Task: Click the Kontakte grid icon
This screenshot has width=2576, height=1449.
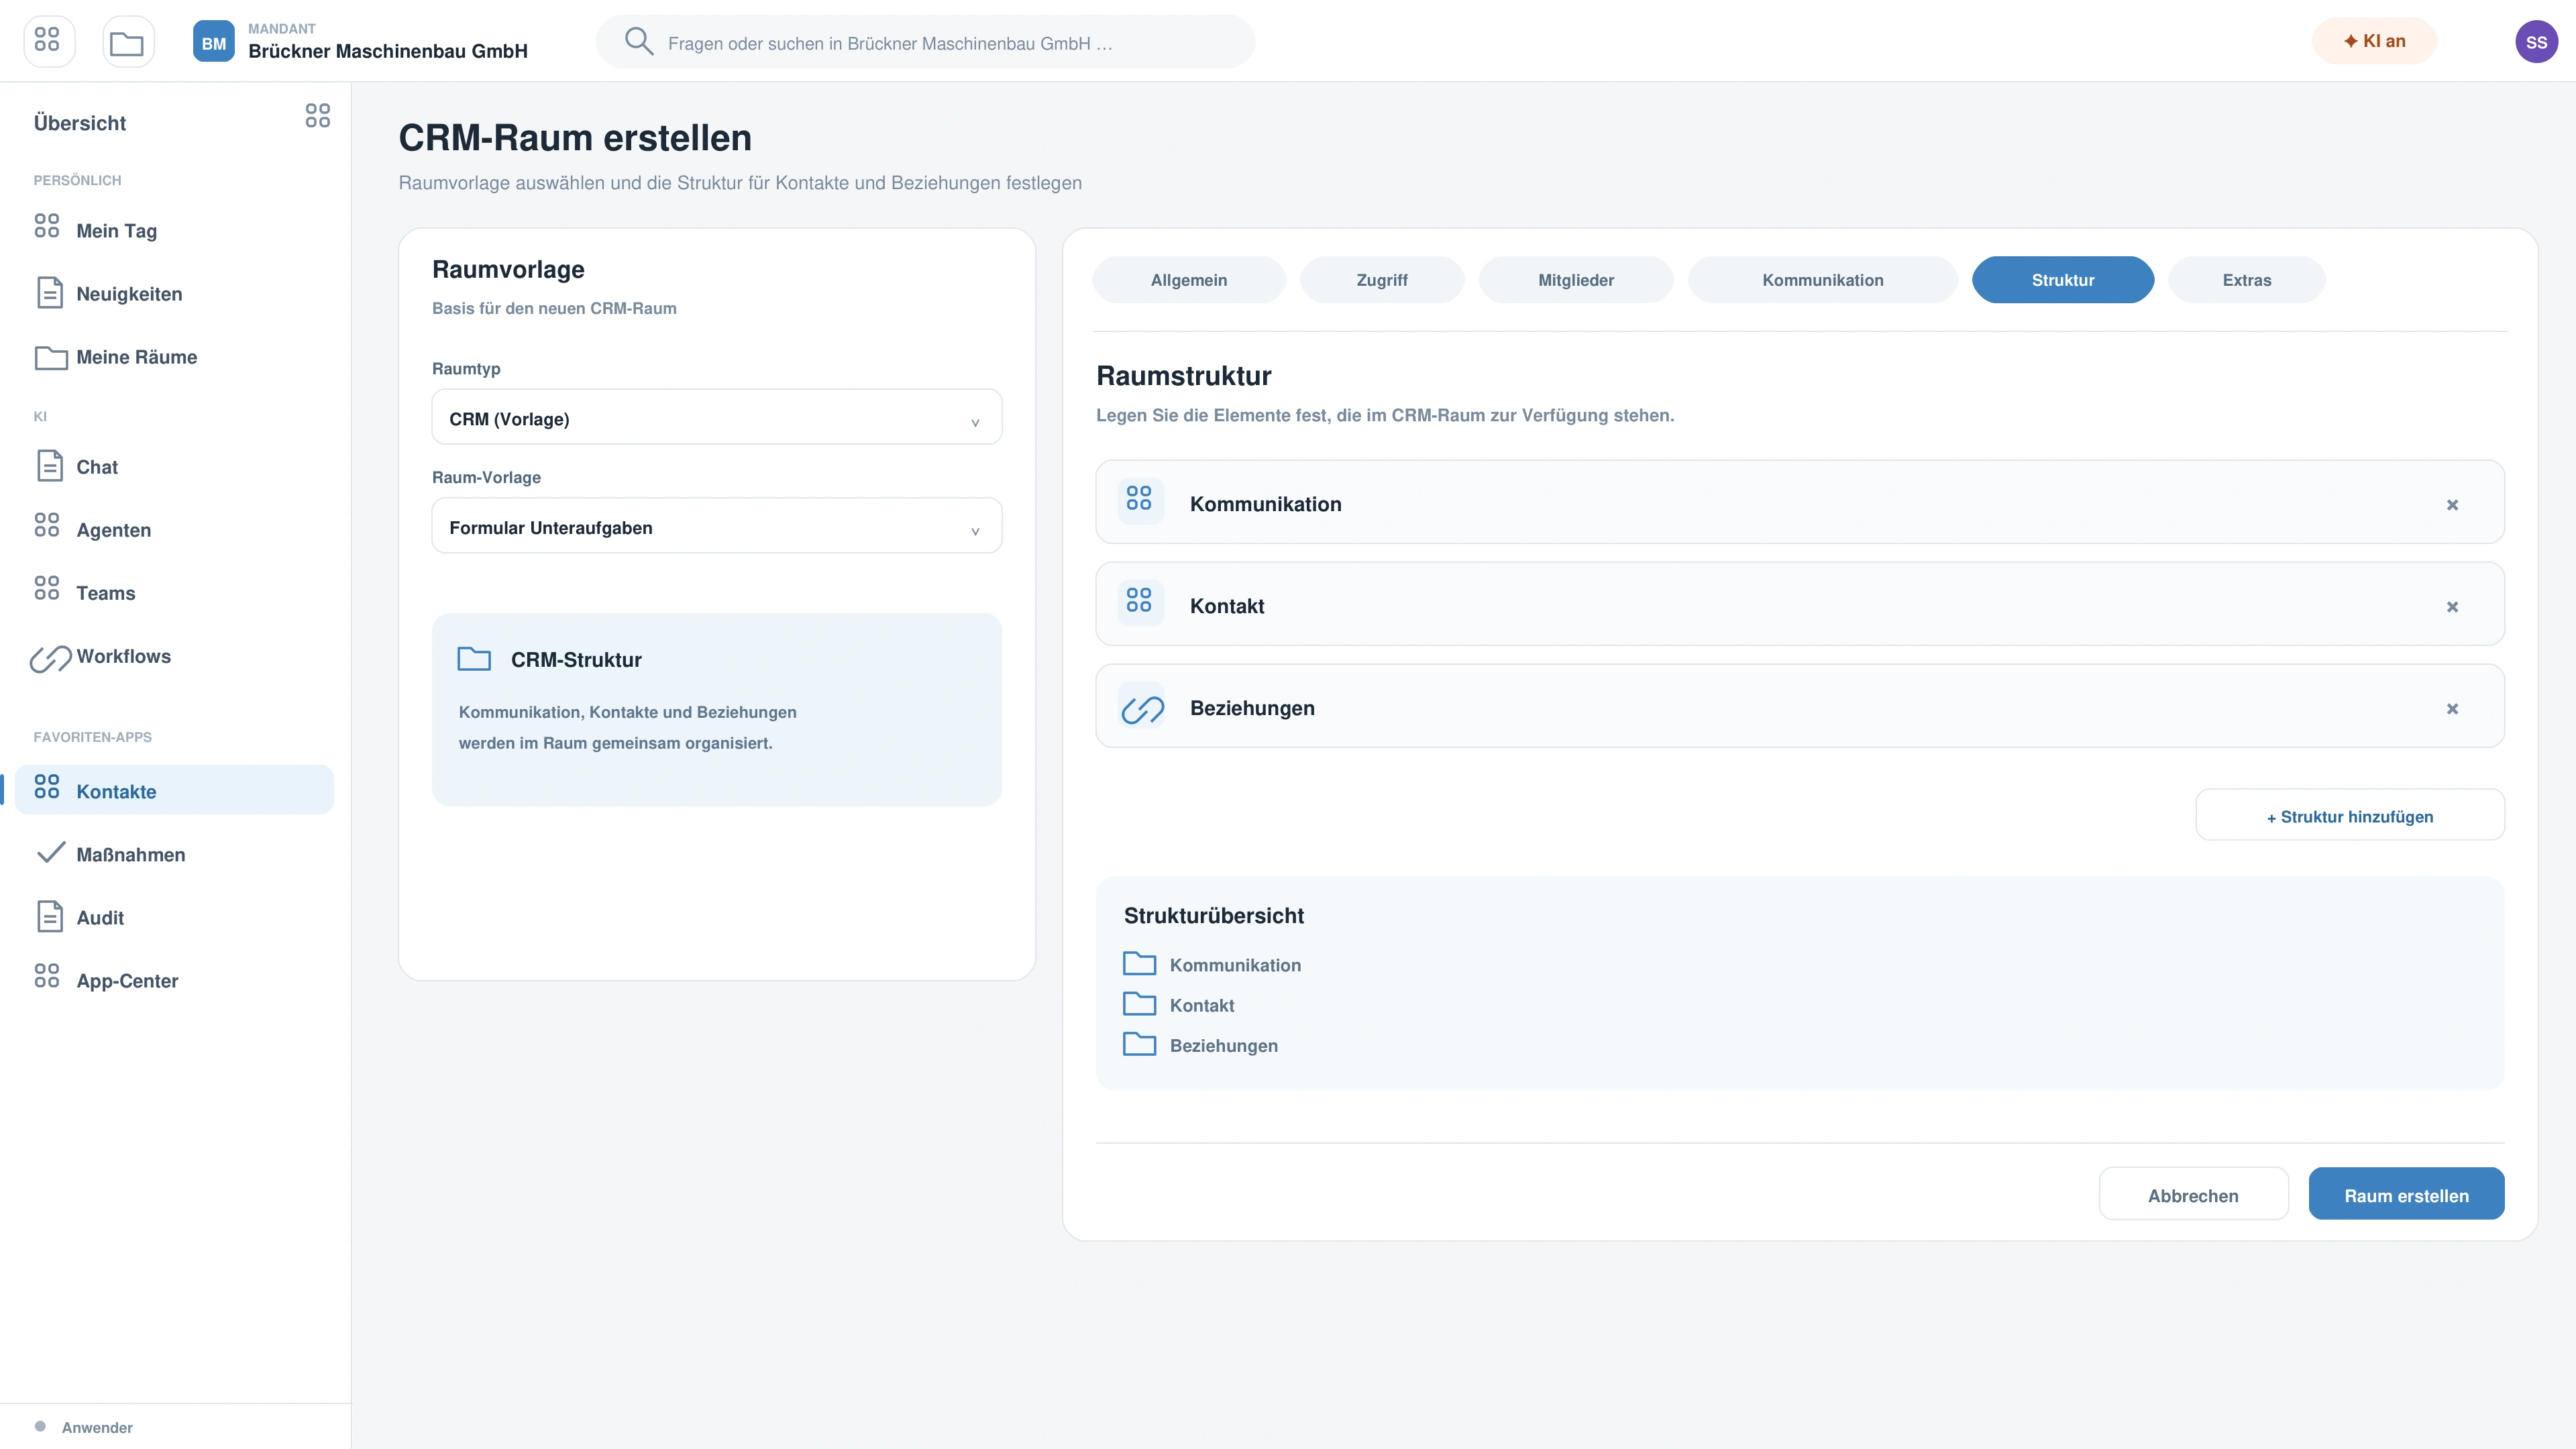Action: (x=47, y=786)
